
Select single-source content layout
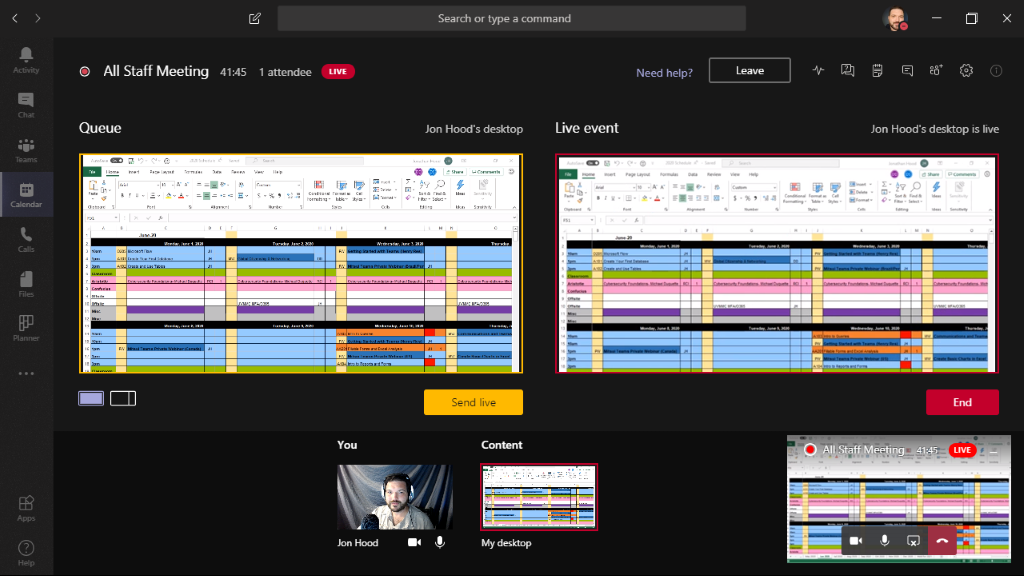[x=91, y=399]
